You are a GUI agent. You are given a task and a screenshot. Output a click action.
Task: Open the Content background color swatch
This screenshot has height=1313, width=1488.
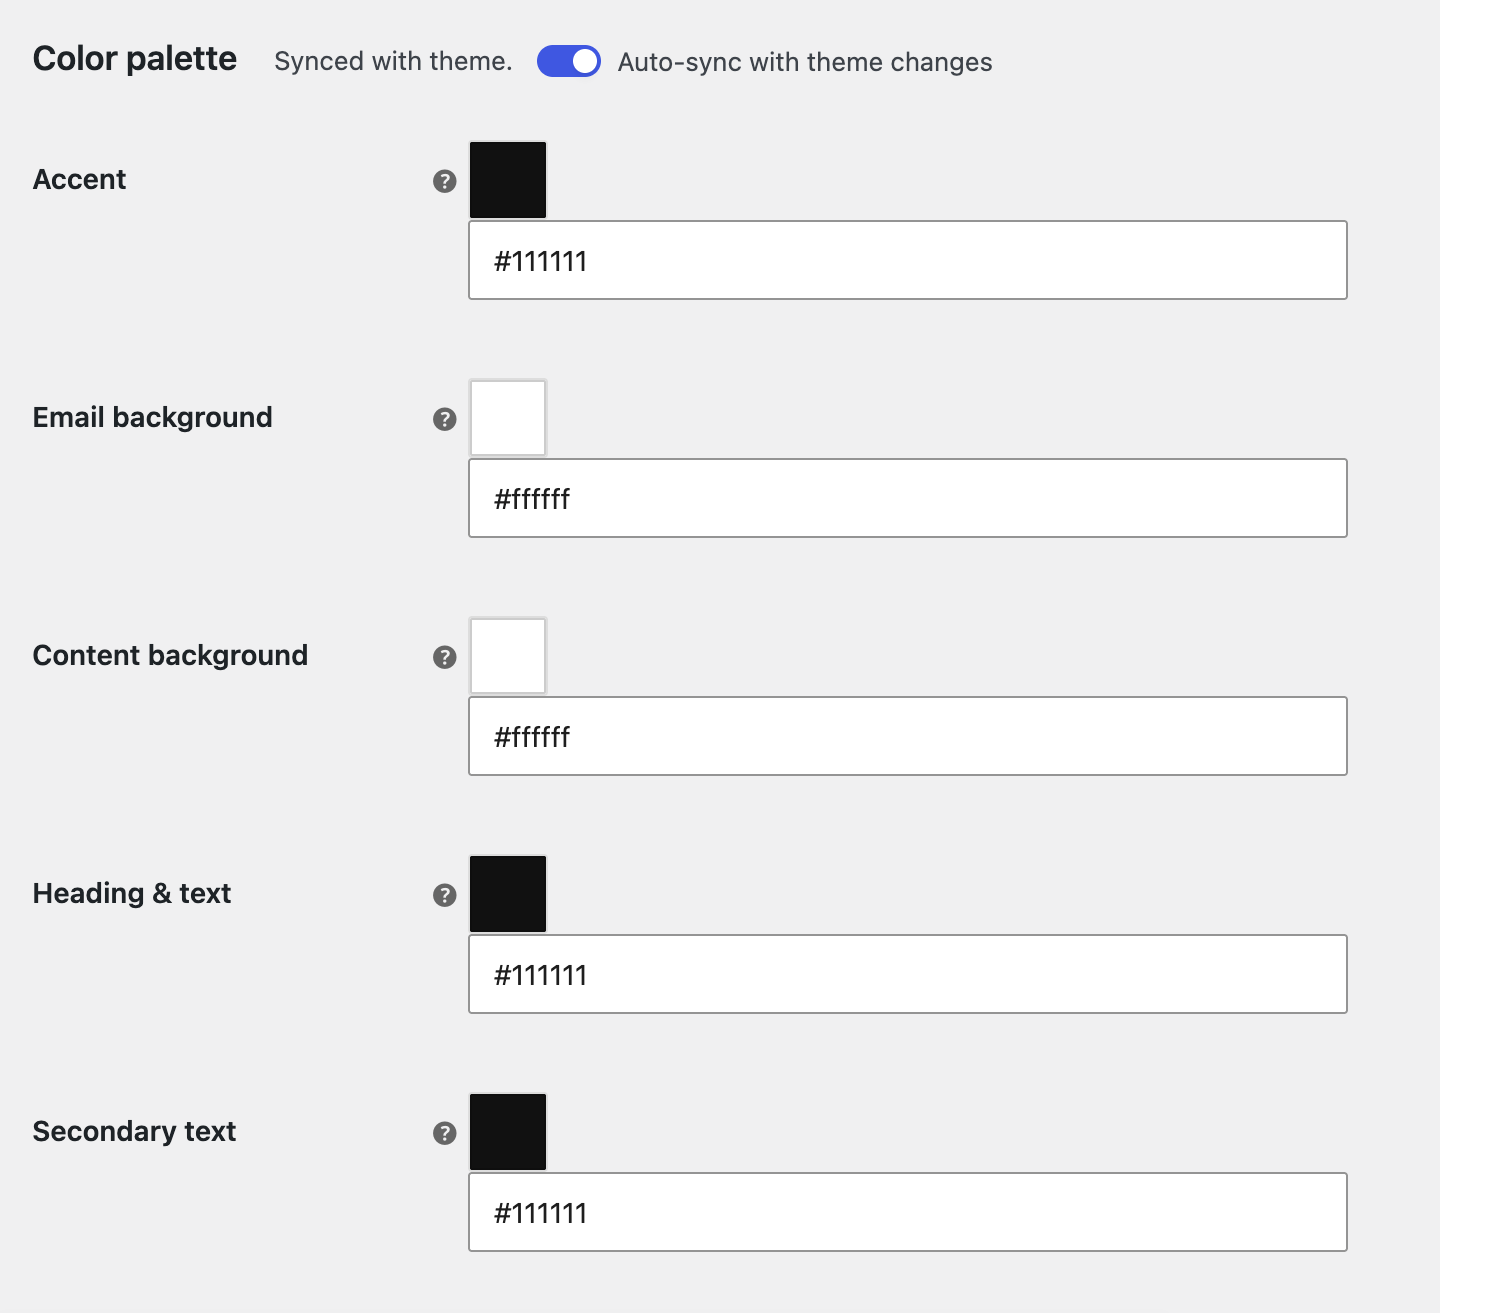(x=508, y=656)
